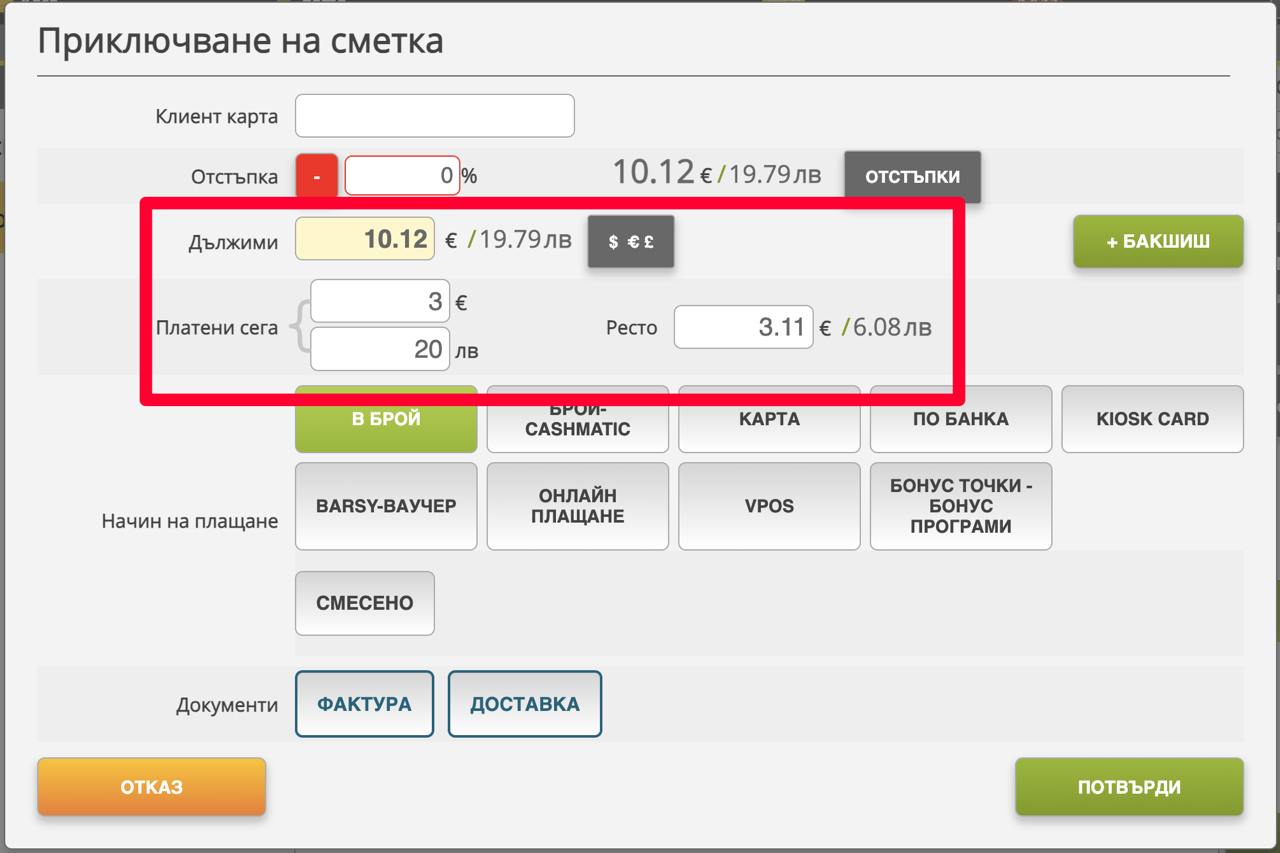
Task: Select БОНУС ТОЧКИ - БОНУС ПРОГРАМИ option
Action: 960,506
